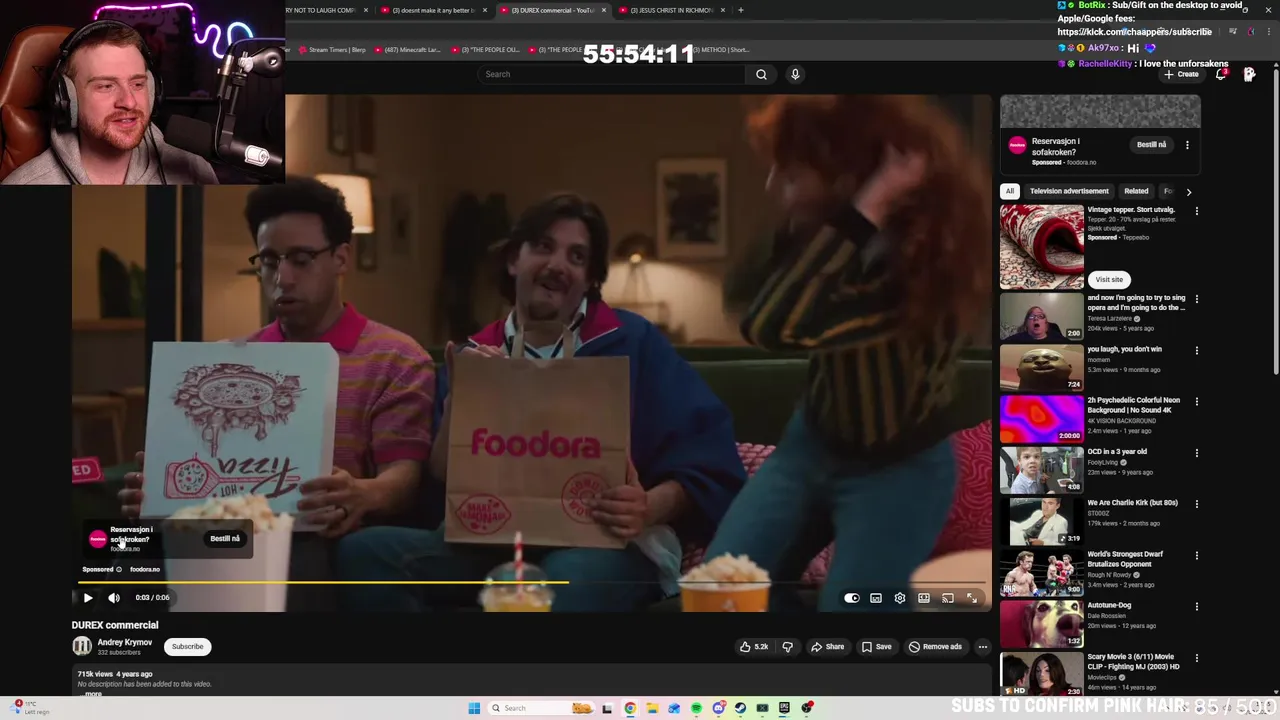Open menu for Vintage tepper ad

tap(1197, 211)
